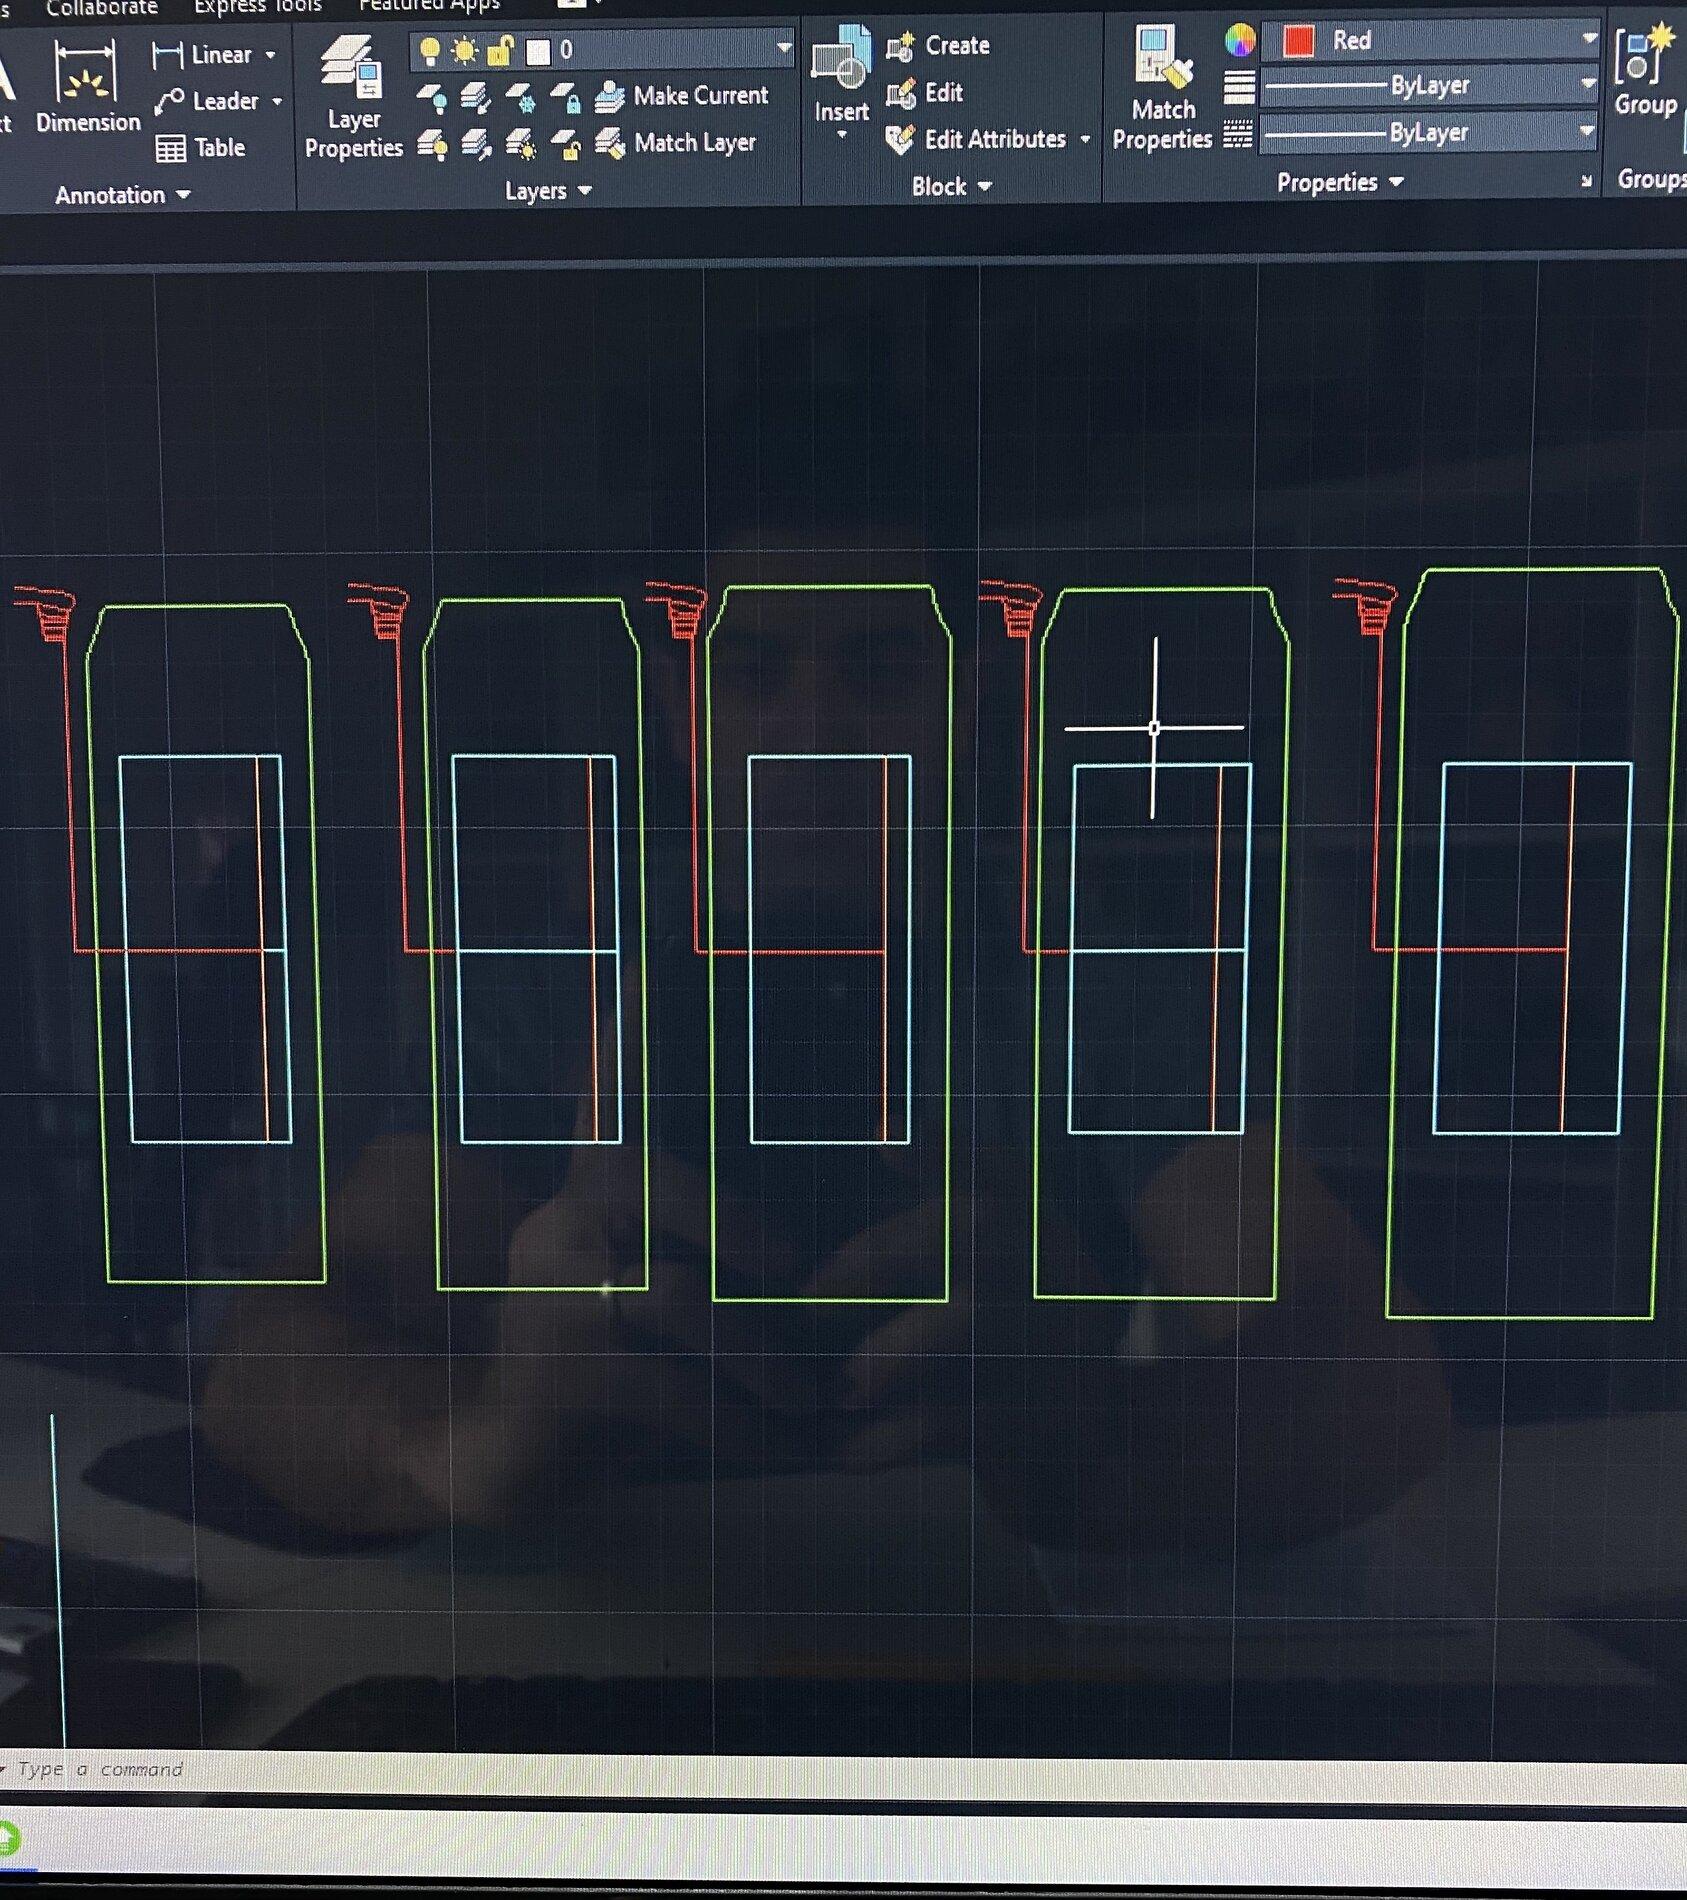
Task: Click Make Current layer icon
Action: tap(610, 97)
